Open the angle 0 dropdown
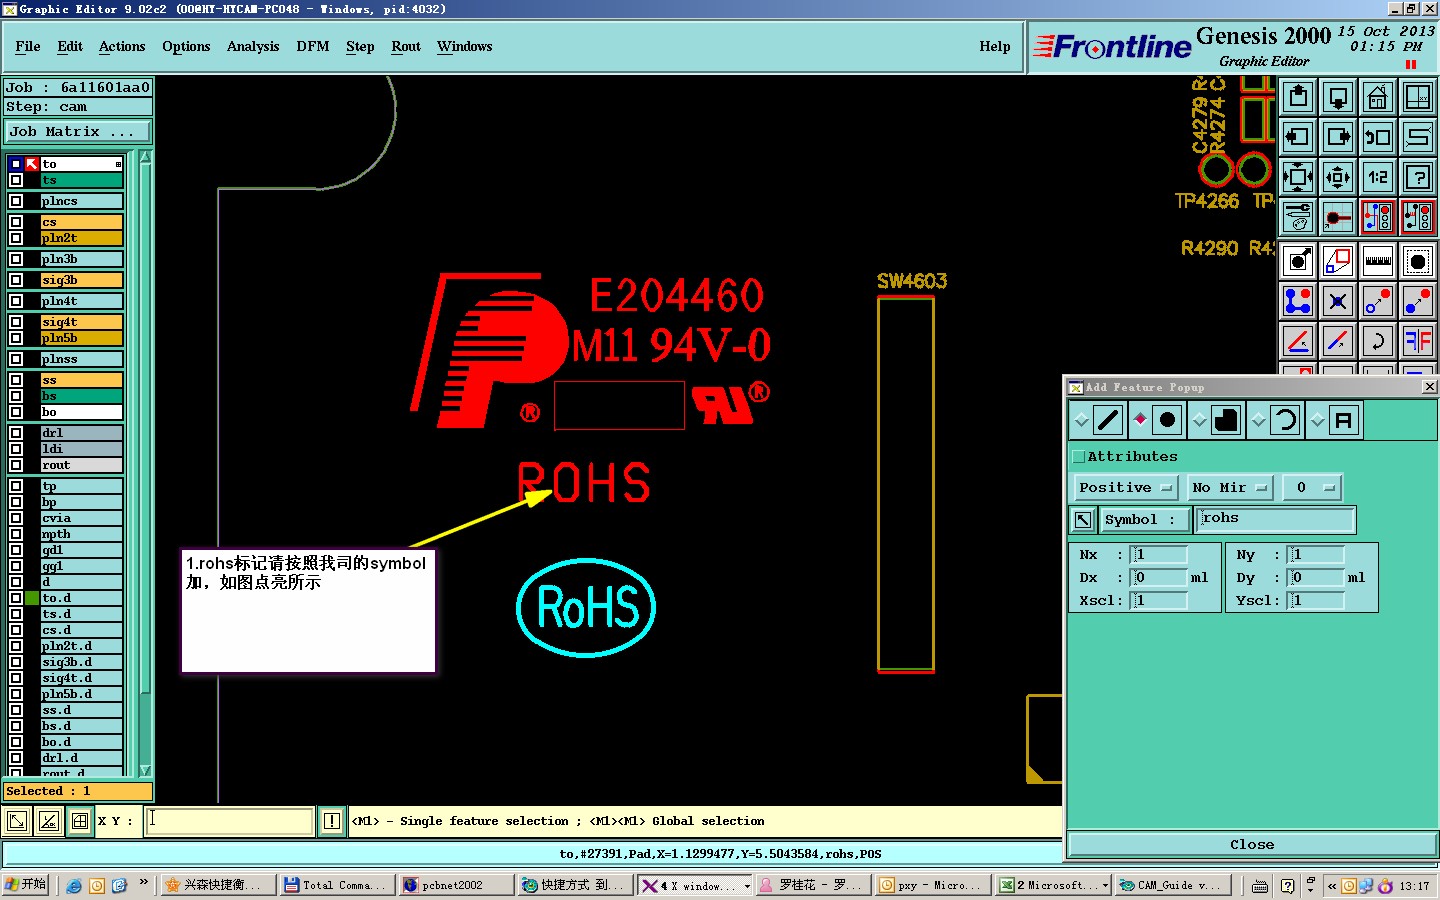 coord(1312,488)
